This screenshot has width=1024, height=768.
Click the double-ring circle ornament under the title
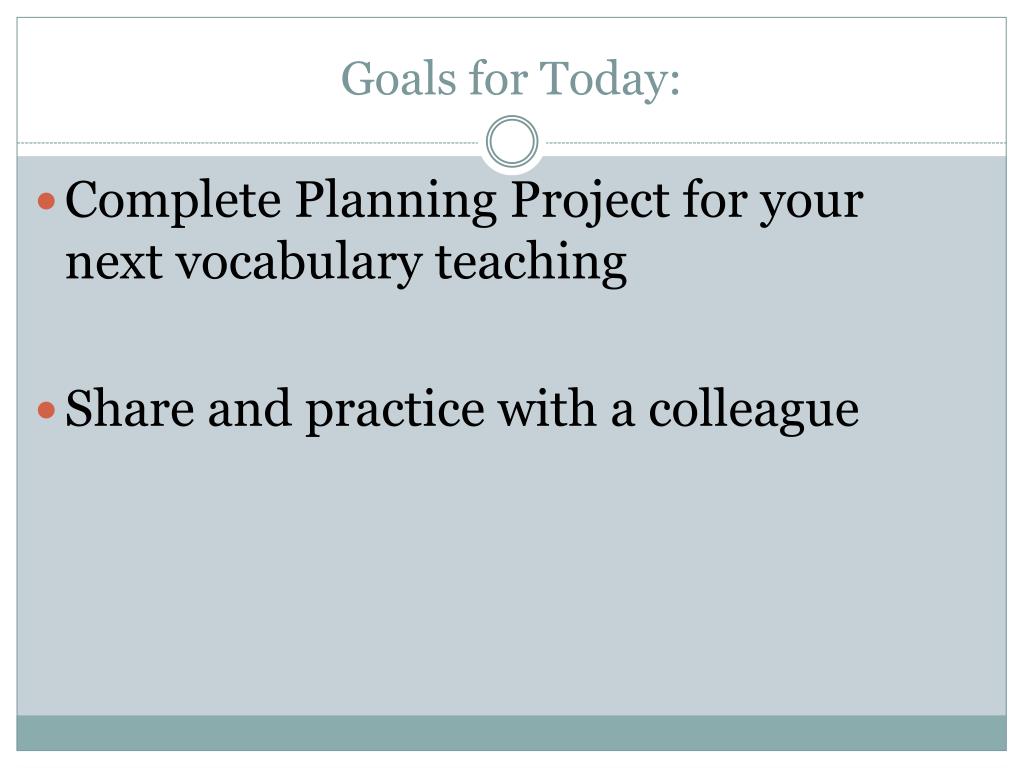point(512,141)
